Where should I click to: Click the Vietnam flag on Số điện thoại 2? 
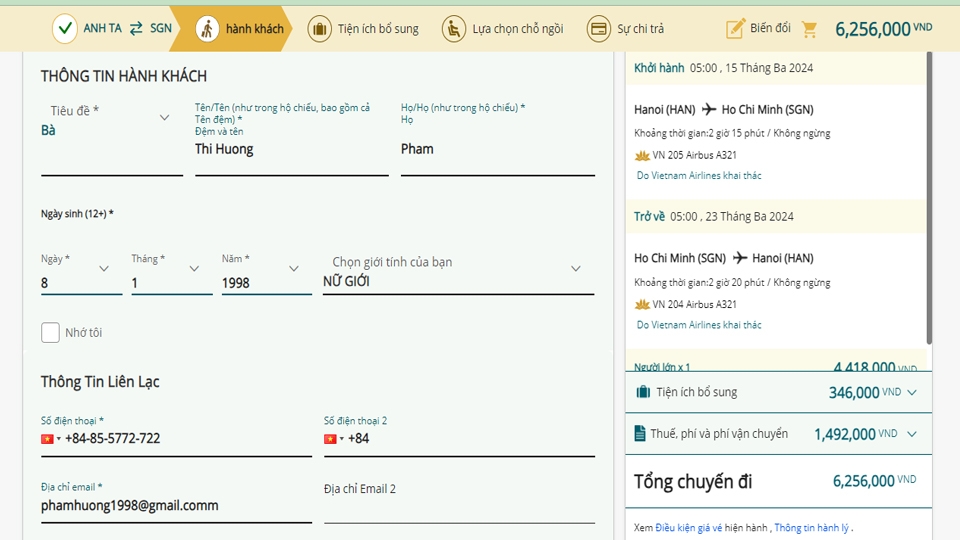[x=330, y=439]
